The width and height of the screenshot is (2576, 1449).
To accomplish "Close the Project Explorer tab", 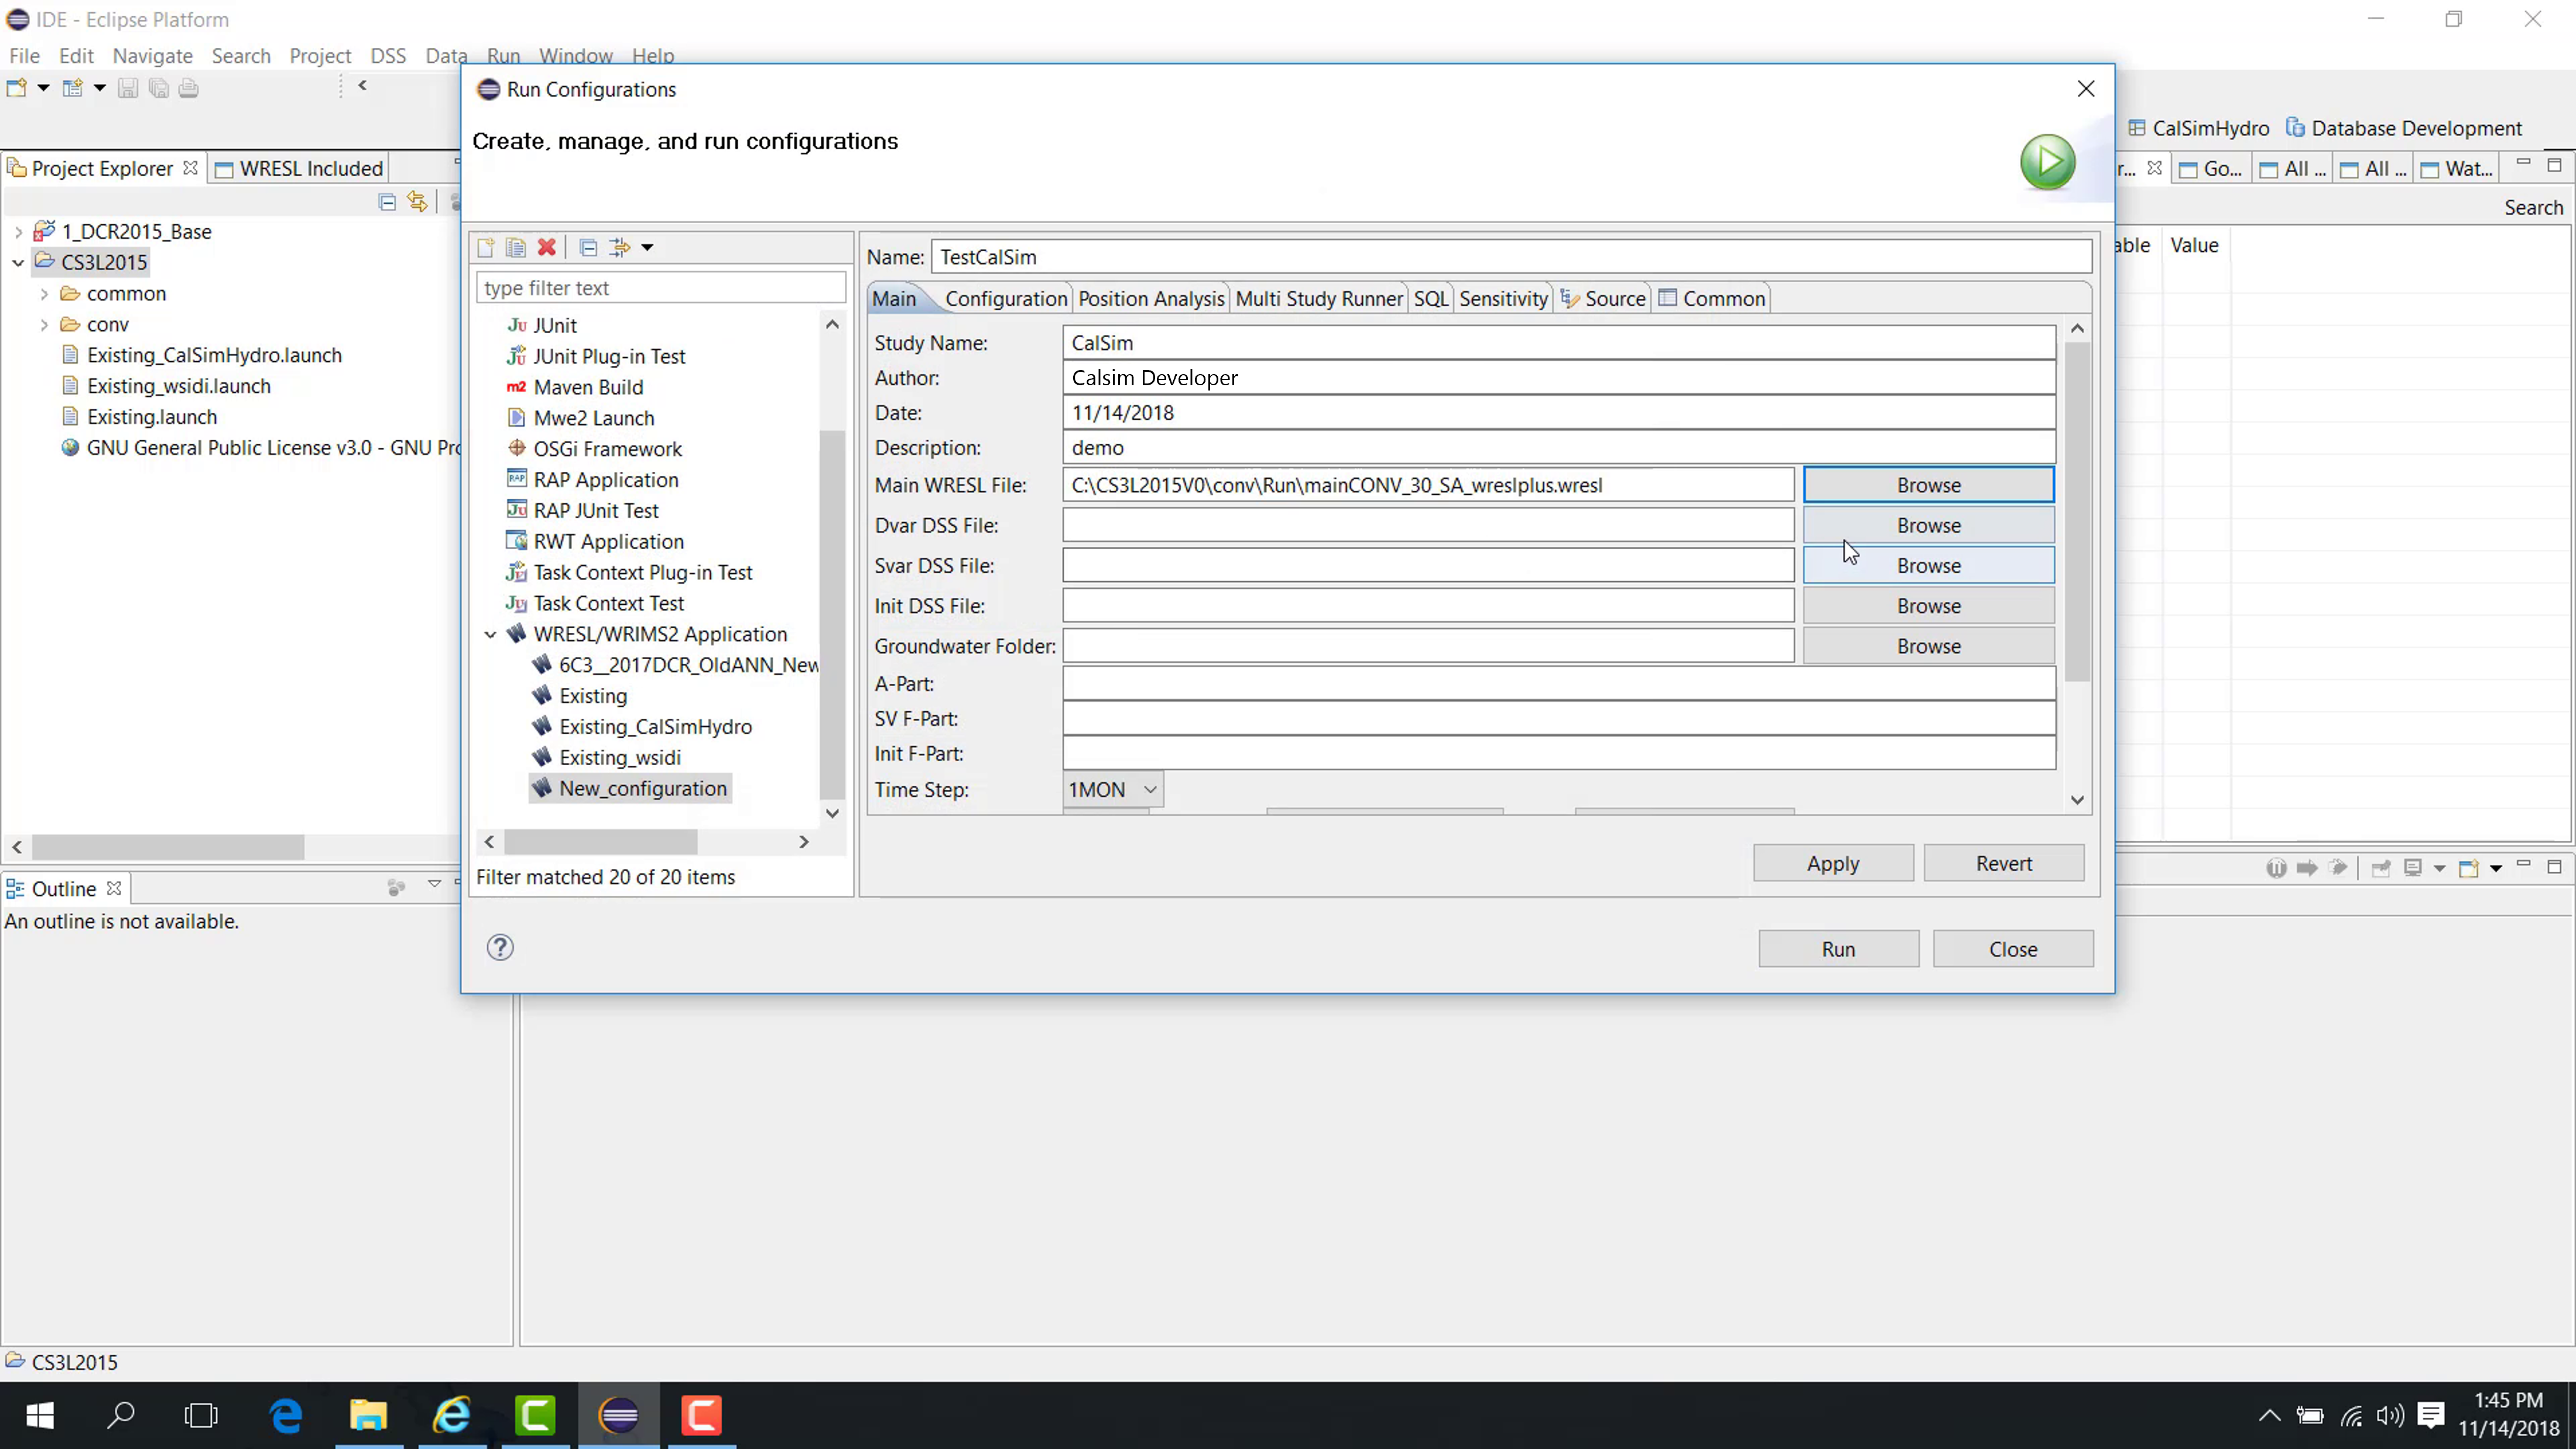I will (x=190, y=168).
